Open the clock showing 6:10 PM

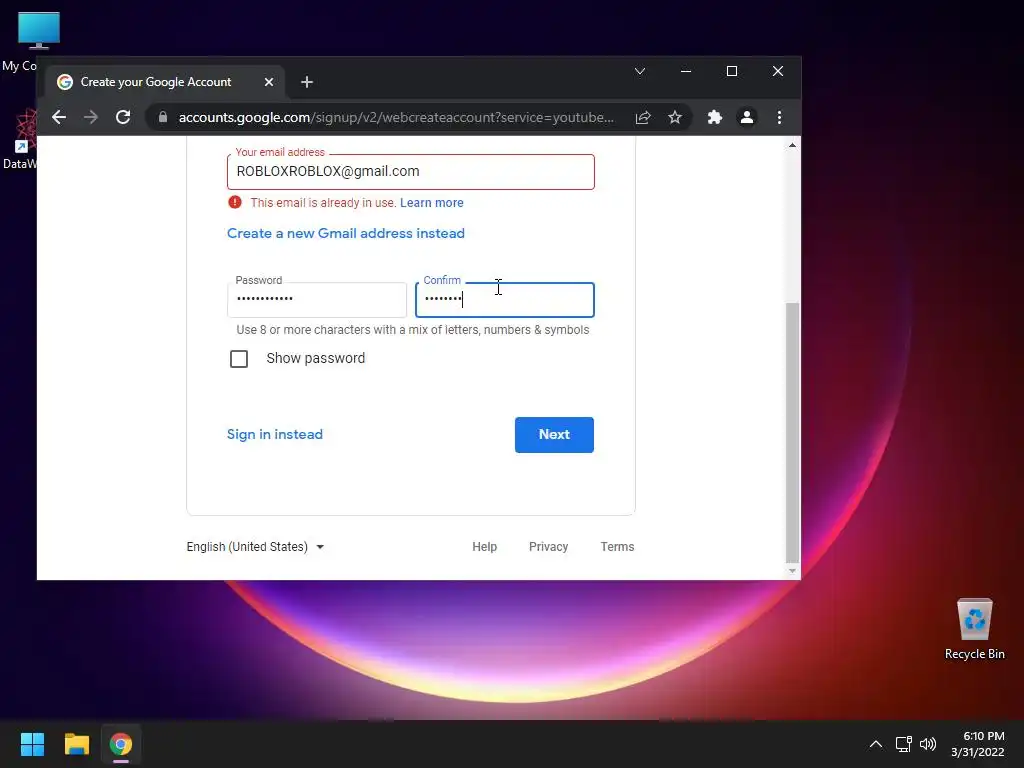[x=978, y=744]
